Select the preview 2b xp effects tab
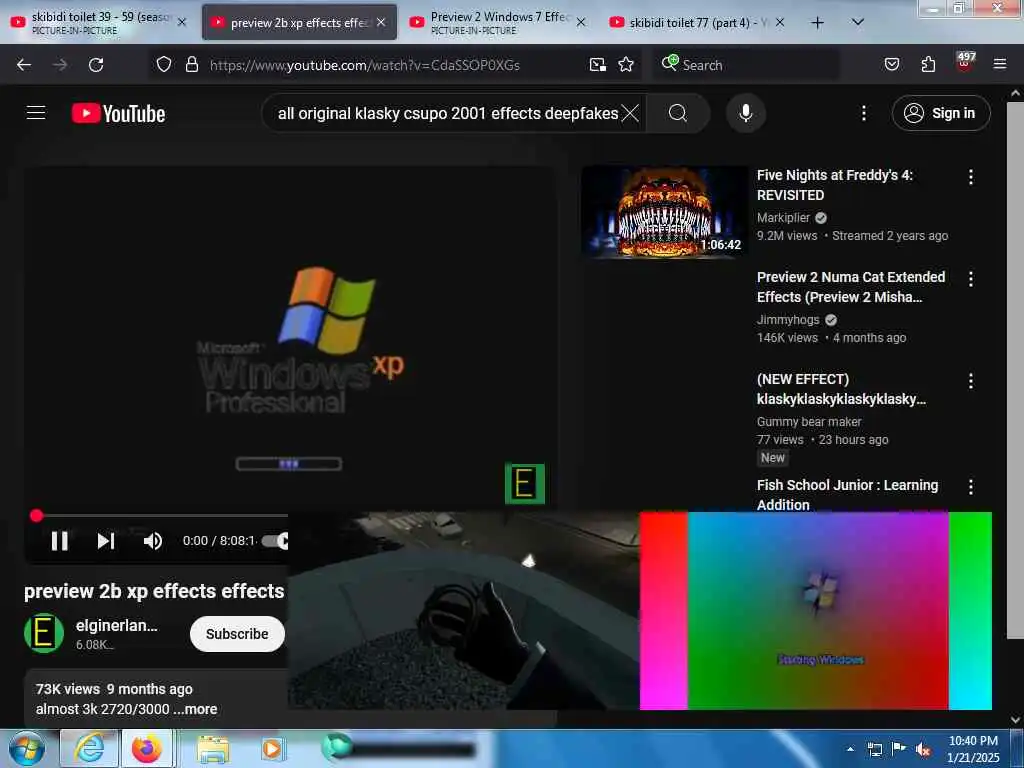1024x768 pixels. [x=299, y=22]
